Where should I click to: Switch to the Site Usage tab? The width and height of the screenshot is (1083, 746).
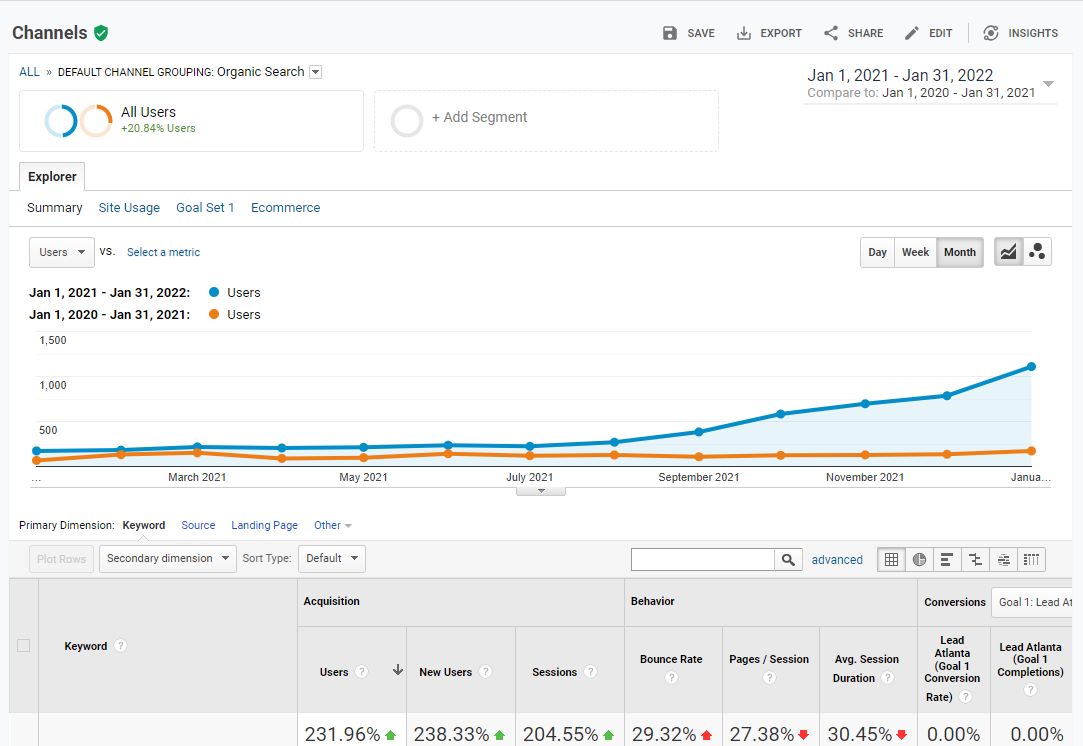click(x=129, y=208)
